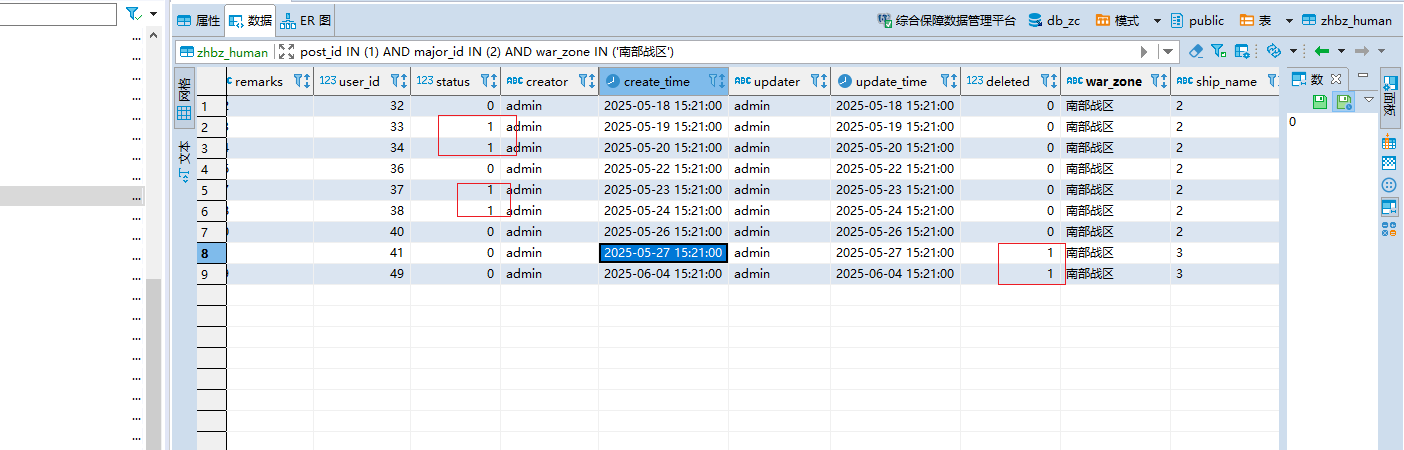The image size is (1404, 450).
Task: Clear the filter with the eraser icon
Action: pos(1196,51)
